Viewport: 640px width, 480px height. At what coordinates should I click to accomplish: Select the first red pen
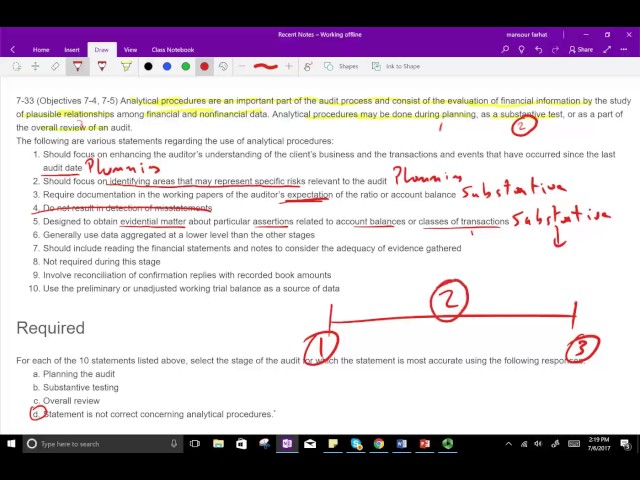[77, 67]
